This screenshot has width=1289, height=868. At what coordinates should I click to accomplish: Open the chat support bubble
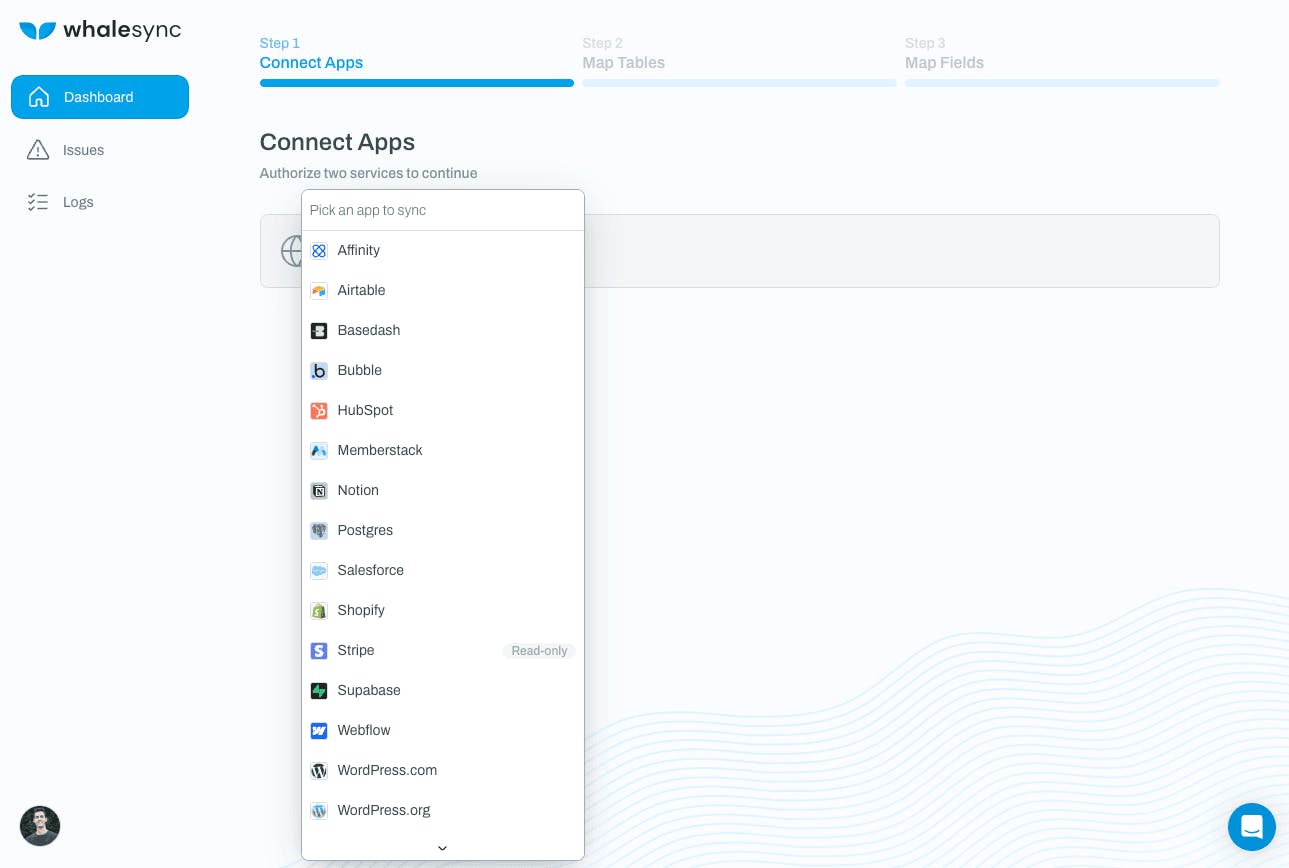pos(1252,827)
